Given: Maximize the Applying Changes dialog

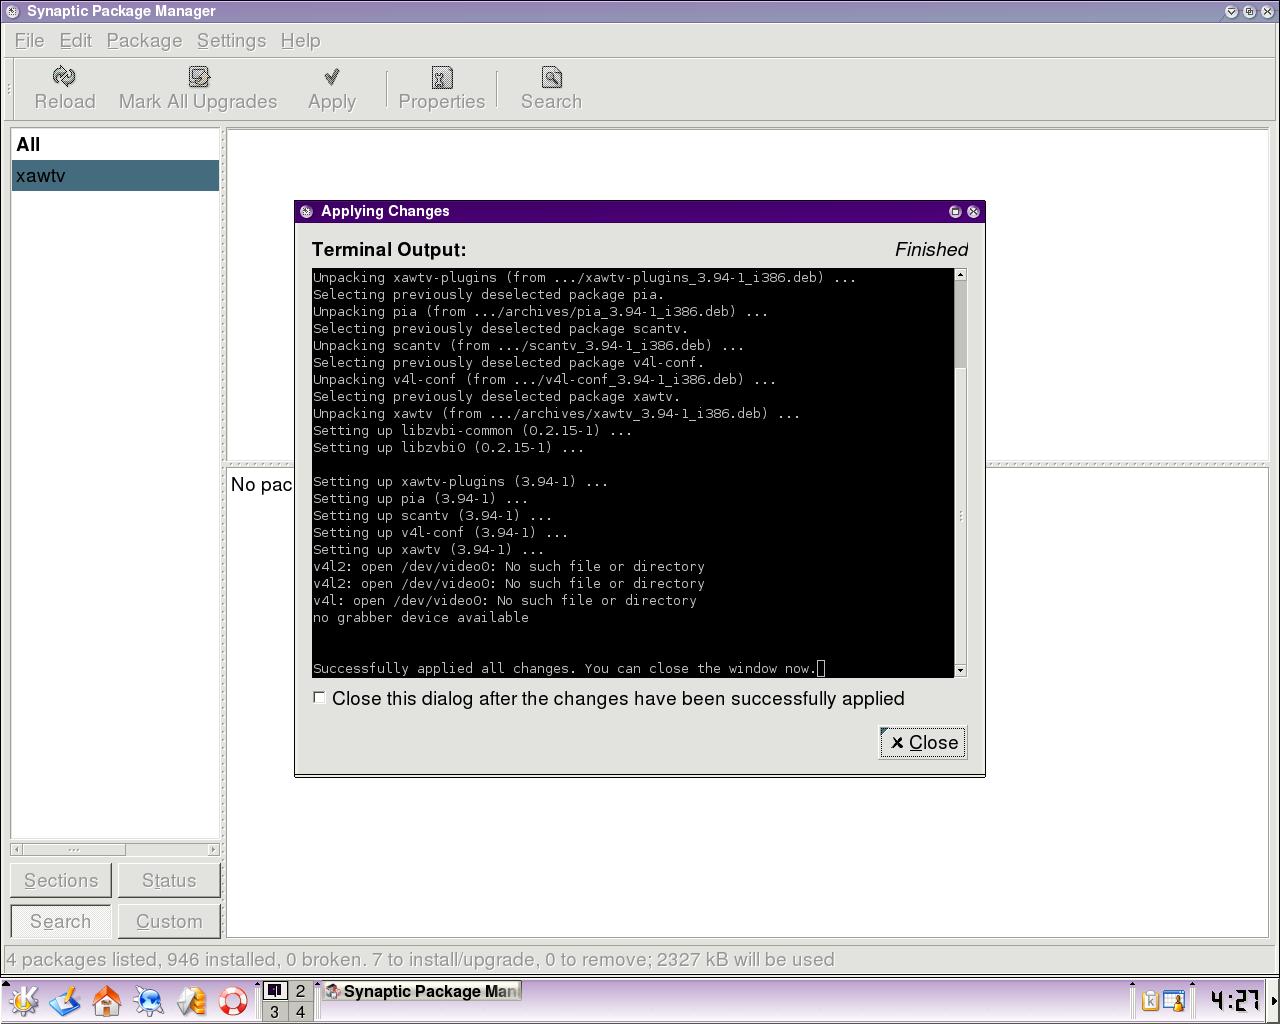Looking at the screenshot, I should [955, 211].
